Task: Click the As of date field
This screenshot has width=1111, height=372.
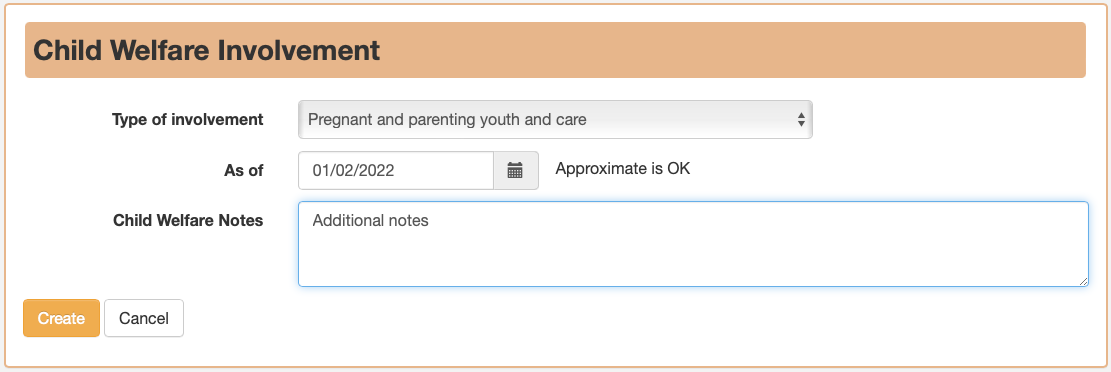Action: click(396, 170)
